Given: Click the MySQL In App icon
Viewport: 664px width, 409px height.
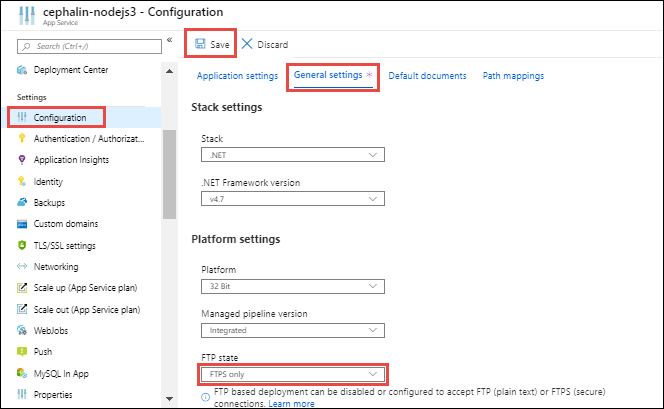Looking at the screenshot, I should [21, 373].
